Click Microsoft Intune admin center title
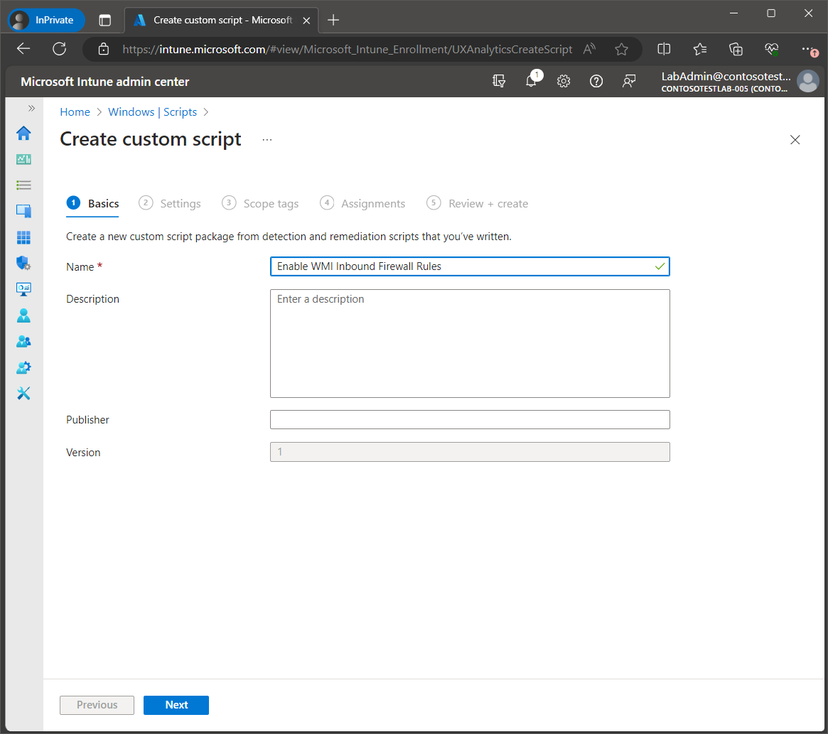This screenshot has width=828, height=734. tap(105, 82)
